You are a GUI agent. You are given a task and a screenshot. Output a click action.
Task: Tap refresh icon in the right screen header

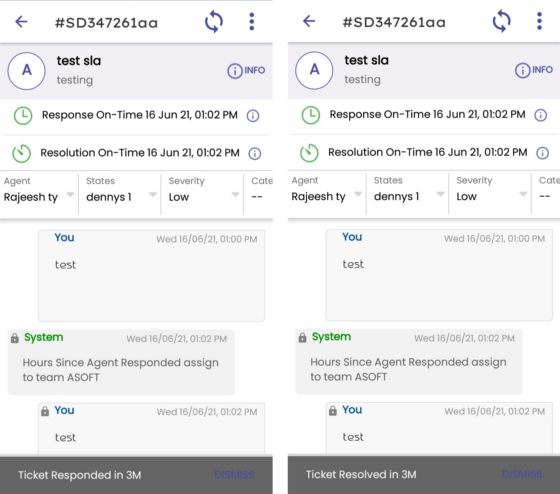click(501, 21)
